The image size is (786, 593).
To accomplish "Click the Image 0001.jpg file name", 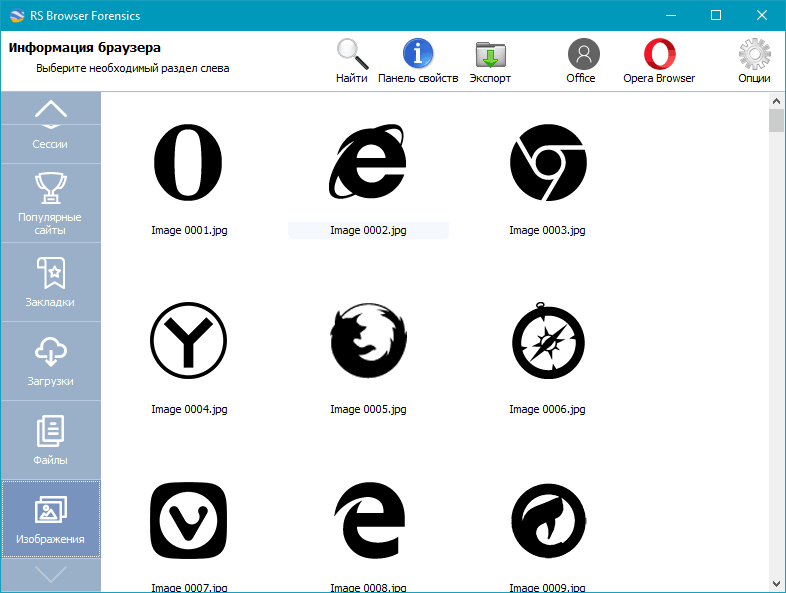I will (189, 230).
